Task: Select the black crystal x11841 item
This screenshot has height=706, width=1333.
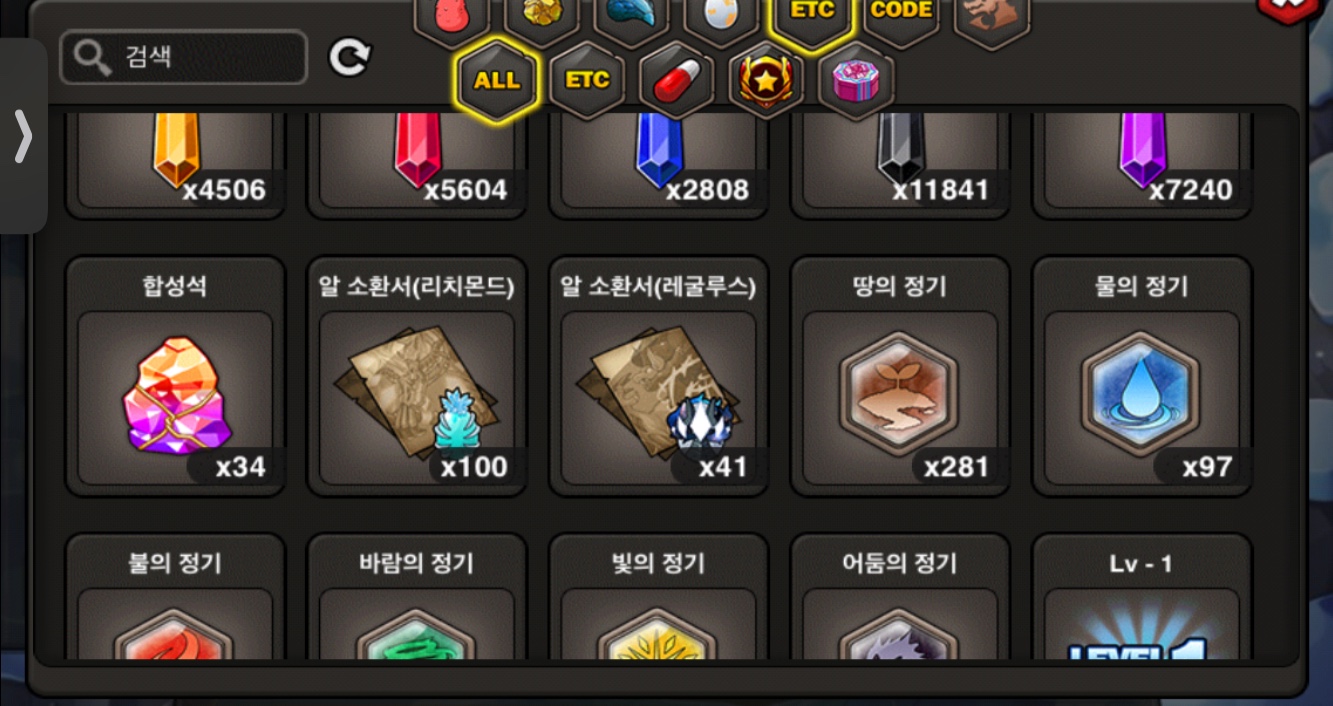Action: [x=901, y=164]
